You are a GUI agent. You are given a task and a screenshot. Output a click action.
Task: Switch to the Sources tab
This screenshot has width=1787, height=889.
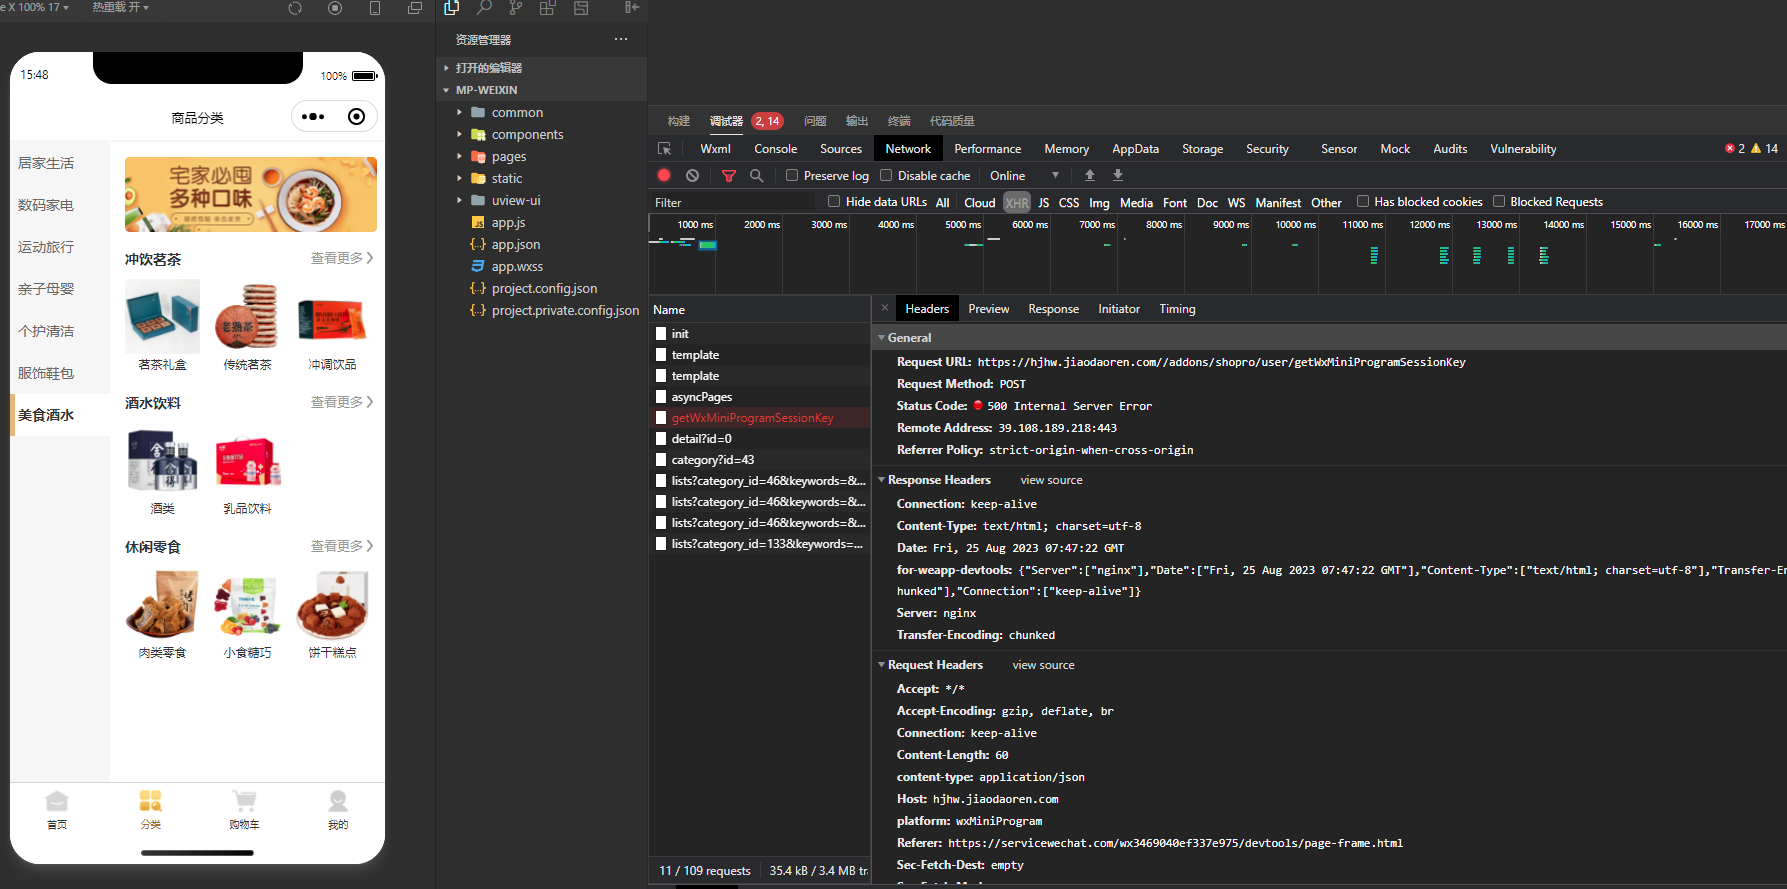(841, 148)
